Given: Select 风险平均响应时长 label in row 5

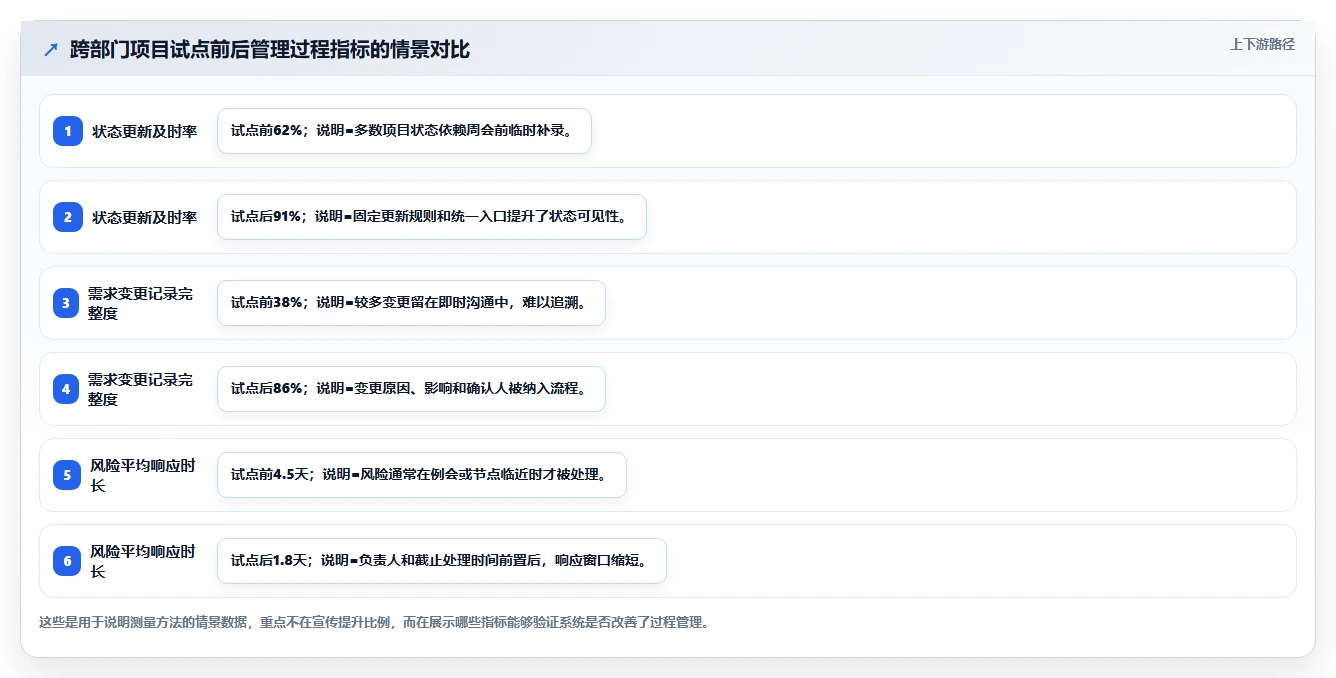Looking at the screenshot, I should (x=143, y=475).
